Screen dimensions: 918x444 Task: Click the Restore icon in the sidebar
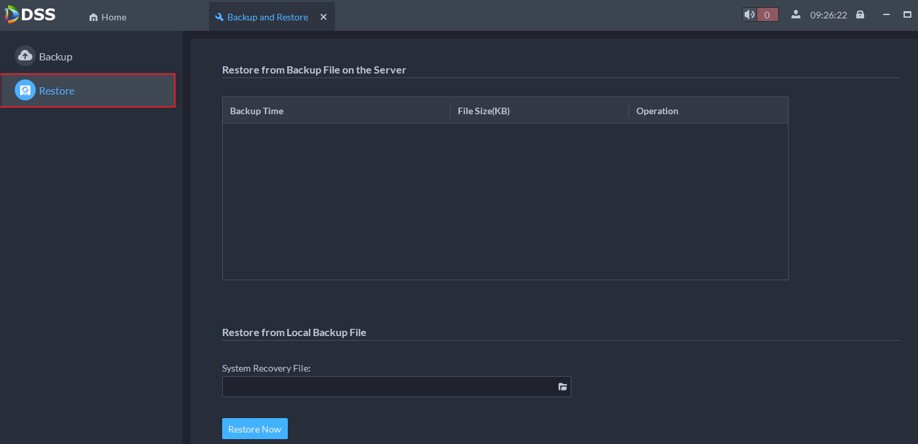click(25, 90)
